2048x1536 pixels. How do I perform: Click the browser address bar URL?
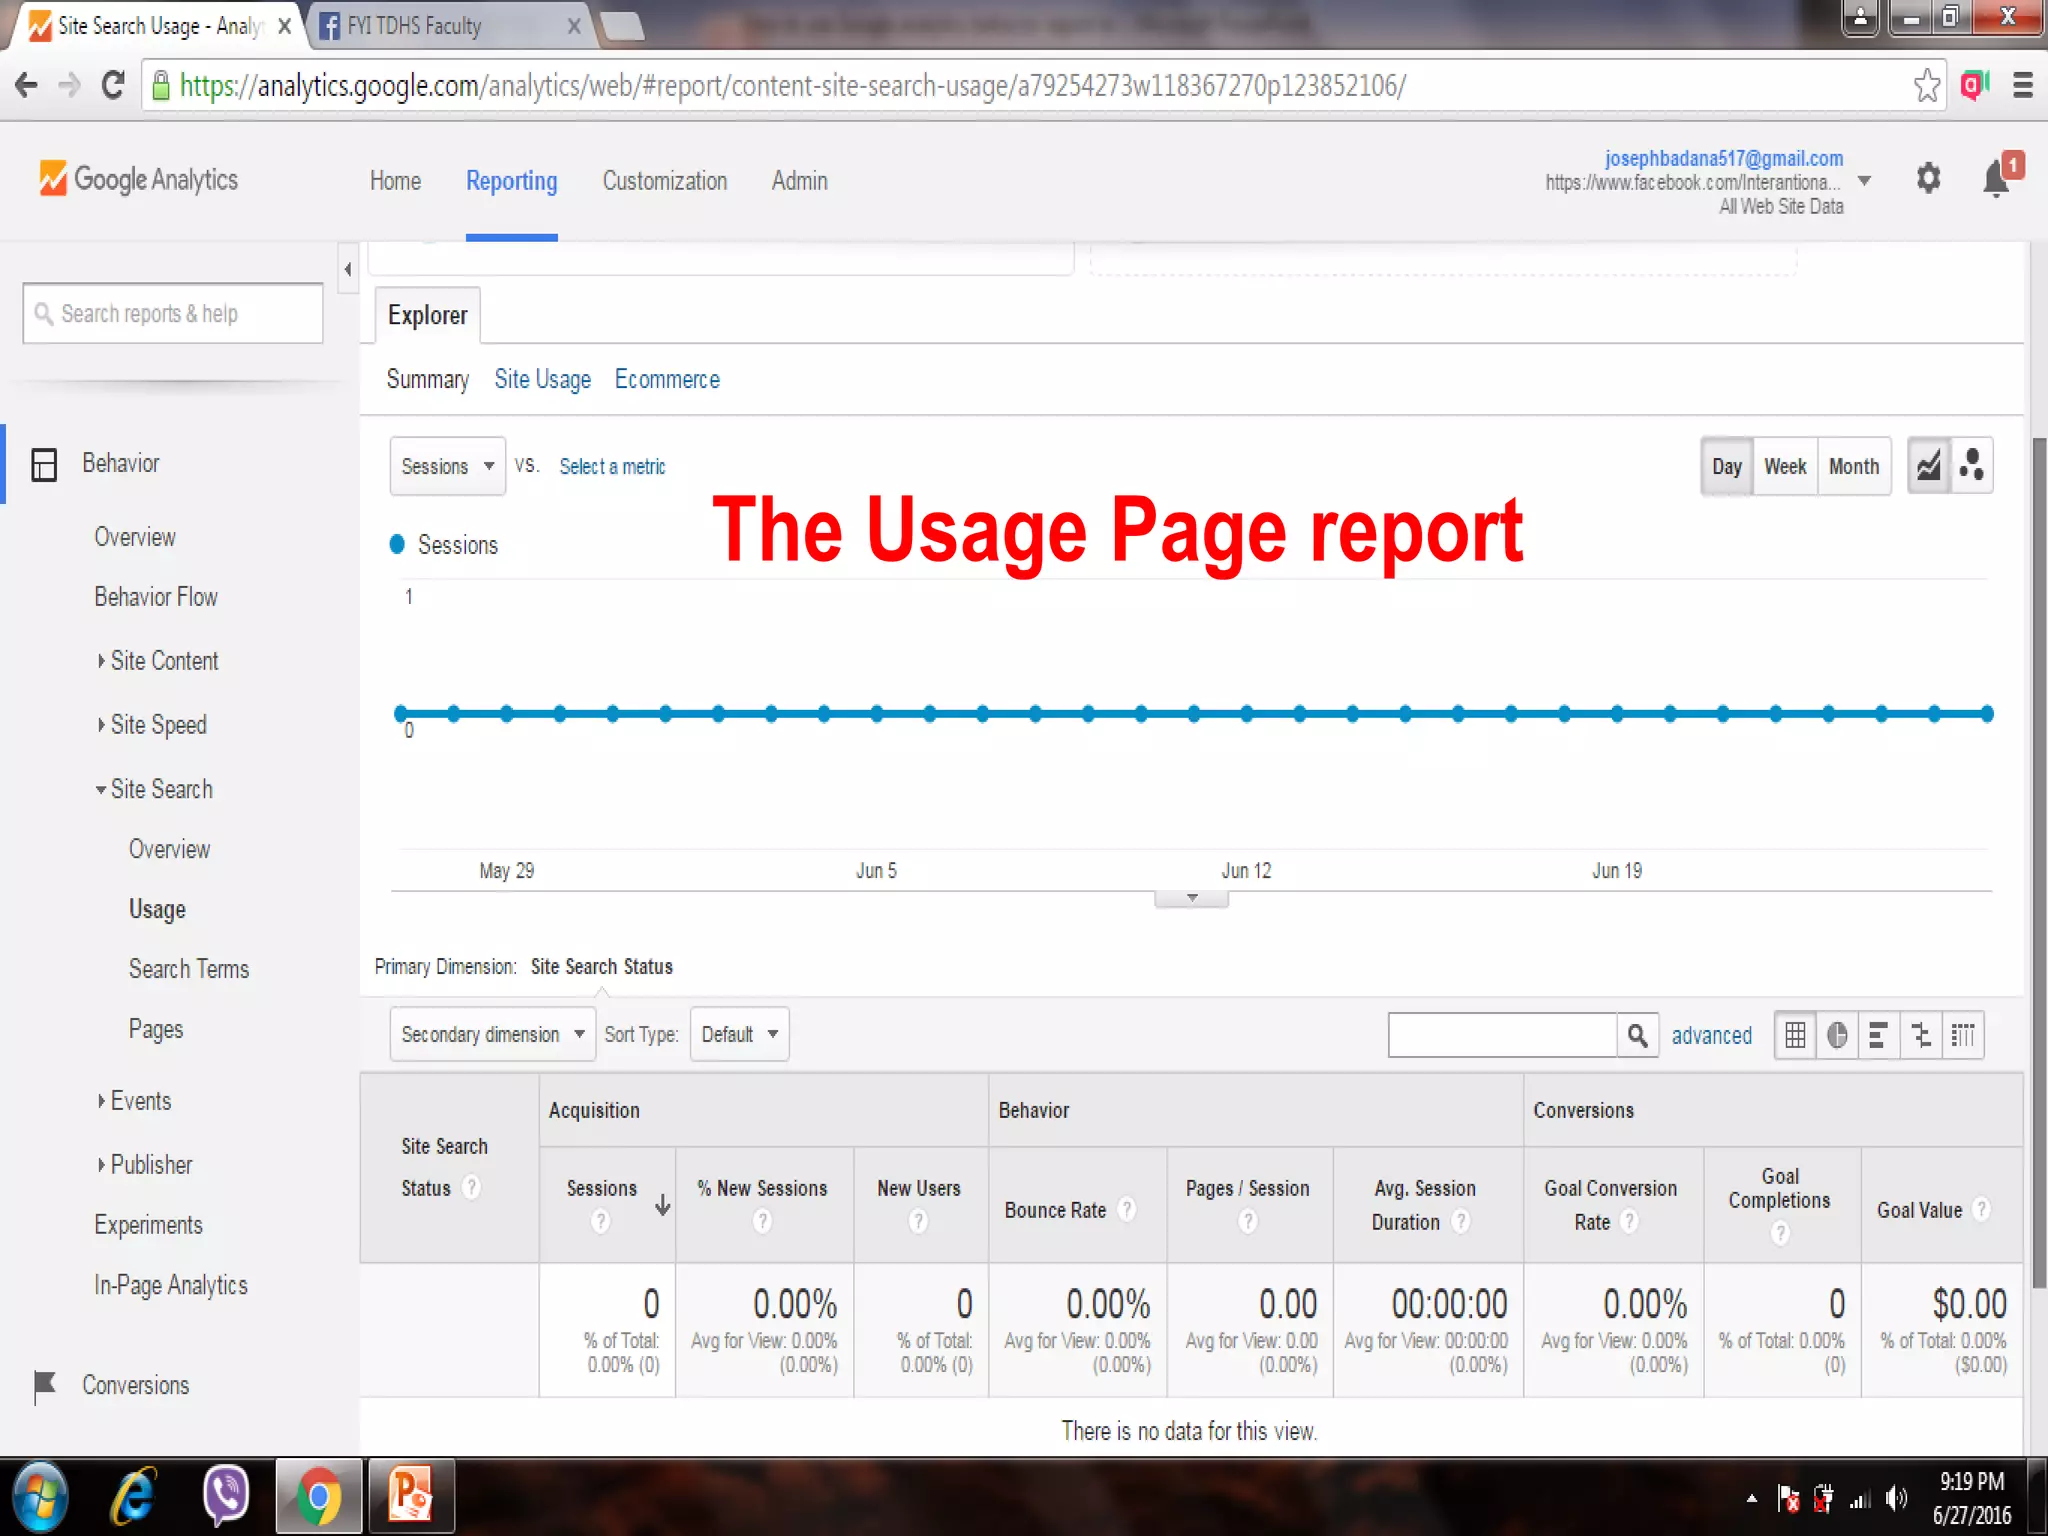792,86
